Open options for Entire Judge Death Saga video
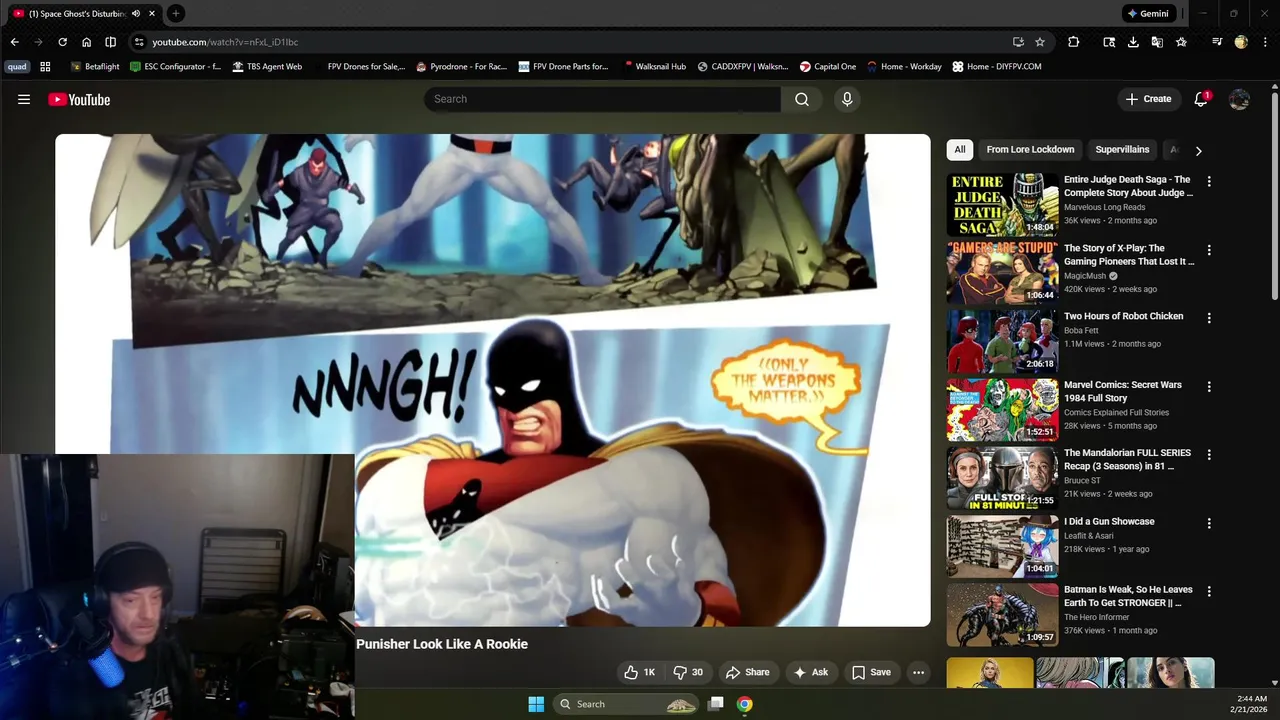This screenshot has width=1280, height=720. tap(1209, 182)
